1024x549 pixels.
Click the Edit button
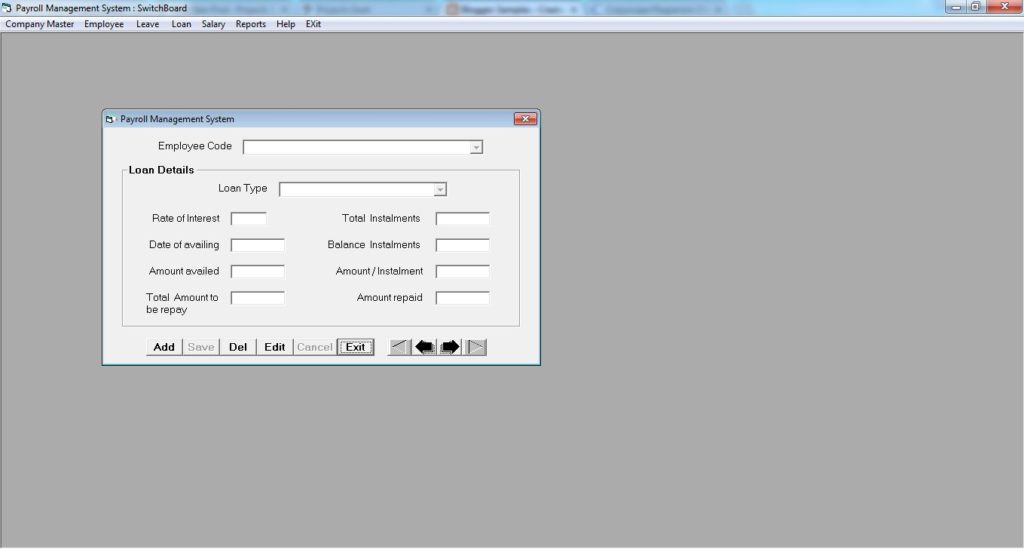[x=274, y=347]
